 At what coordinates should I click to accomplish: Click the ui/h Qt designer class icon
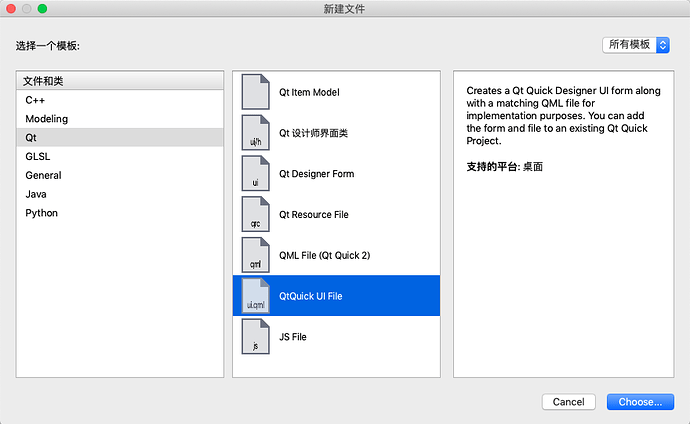tap(255, 133)
